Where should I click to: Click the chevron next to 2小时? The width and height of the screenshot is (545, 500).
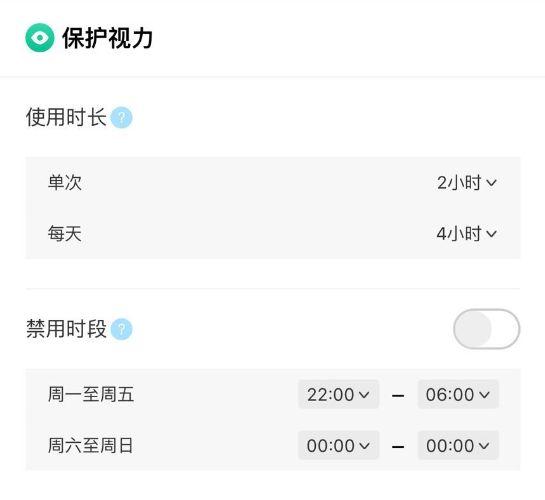pos(491,183)
